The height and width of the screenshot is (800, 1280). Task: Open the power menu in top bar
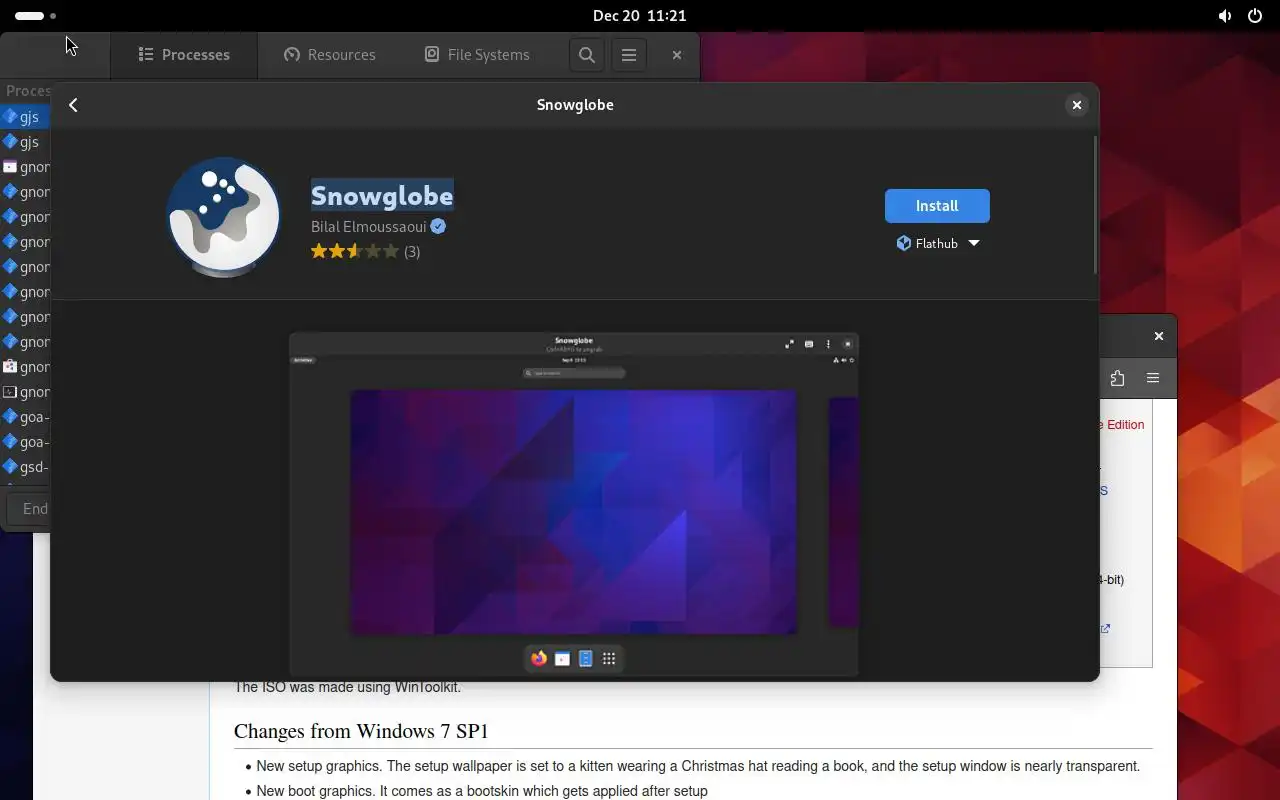coord(1255,16)
